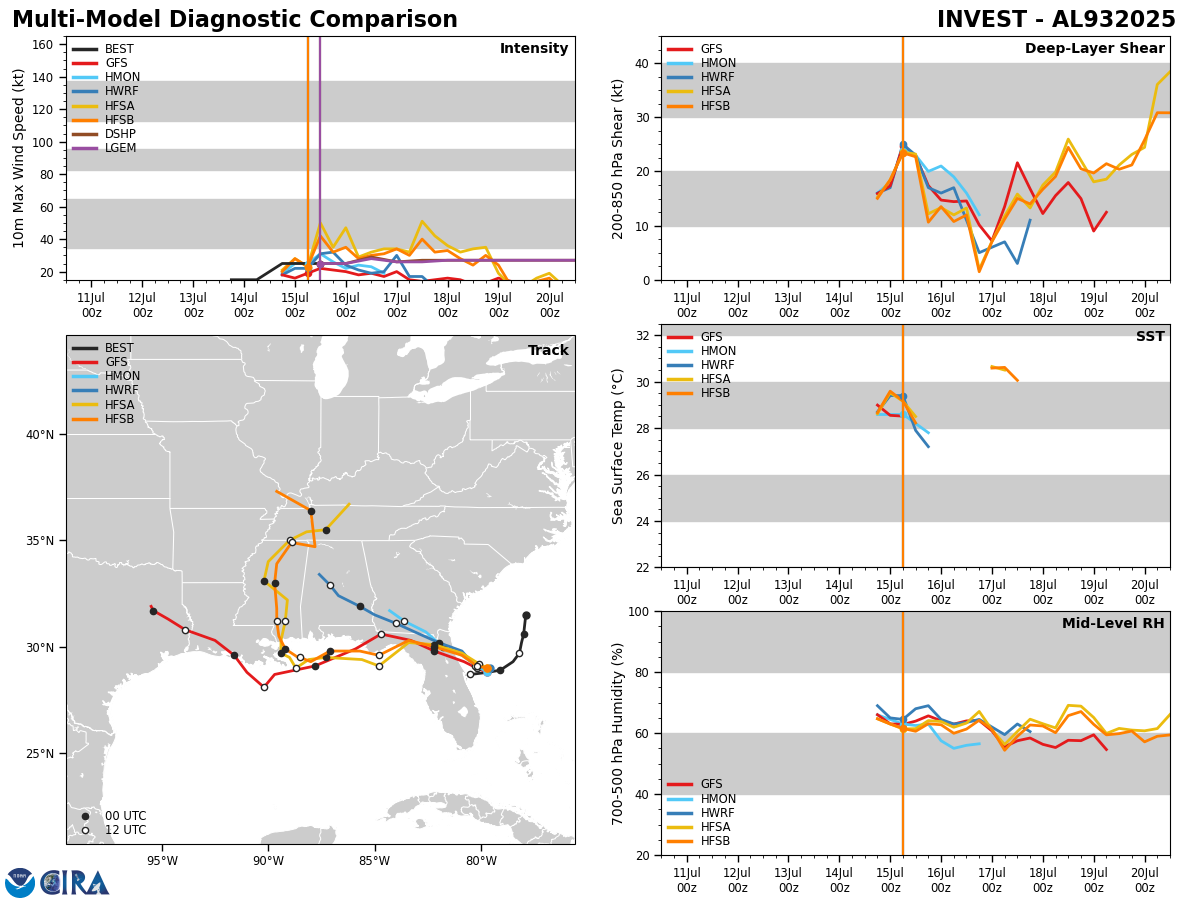Select the Deep-Layer Shear panel title

point(1094,49)
